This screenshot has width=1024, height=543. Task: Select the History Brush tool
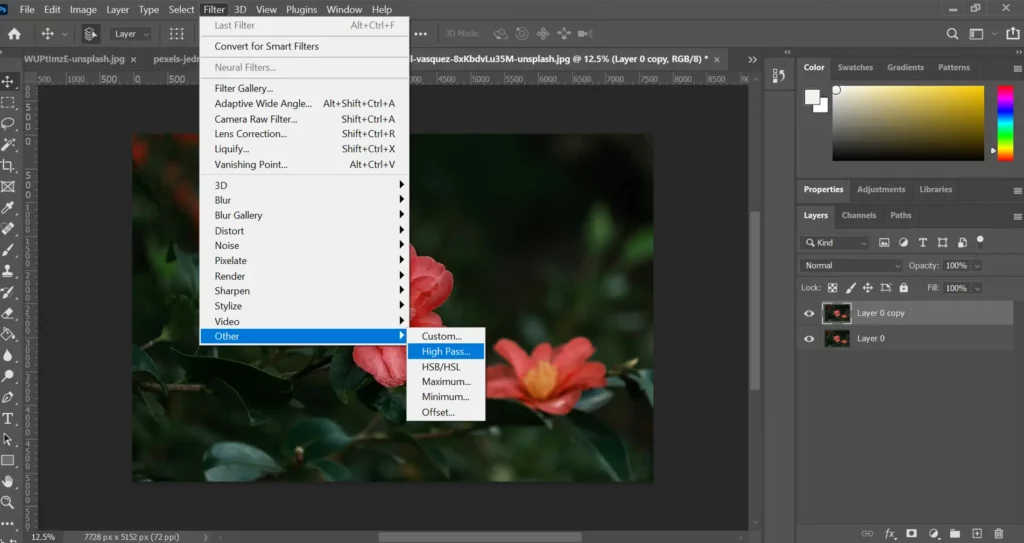(x=8, y=292)
